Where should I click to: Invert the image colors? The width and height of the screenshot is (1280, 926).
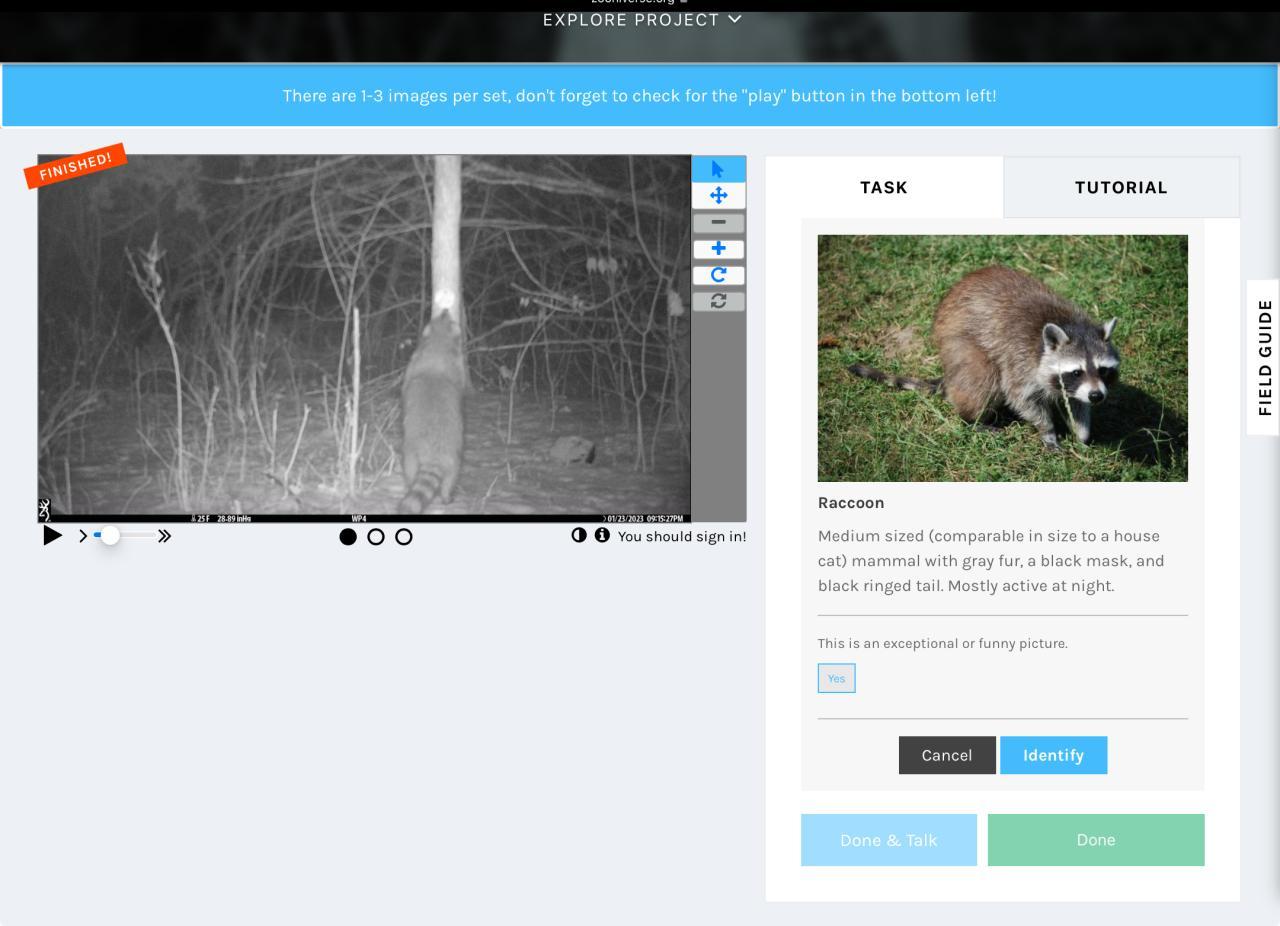coord(579,535)
